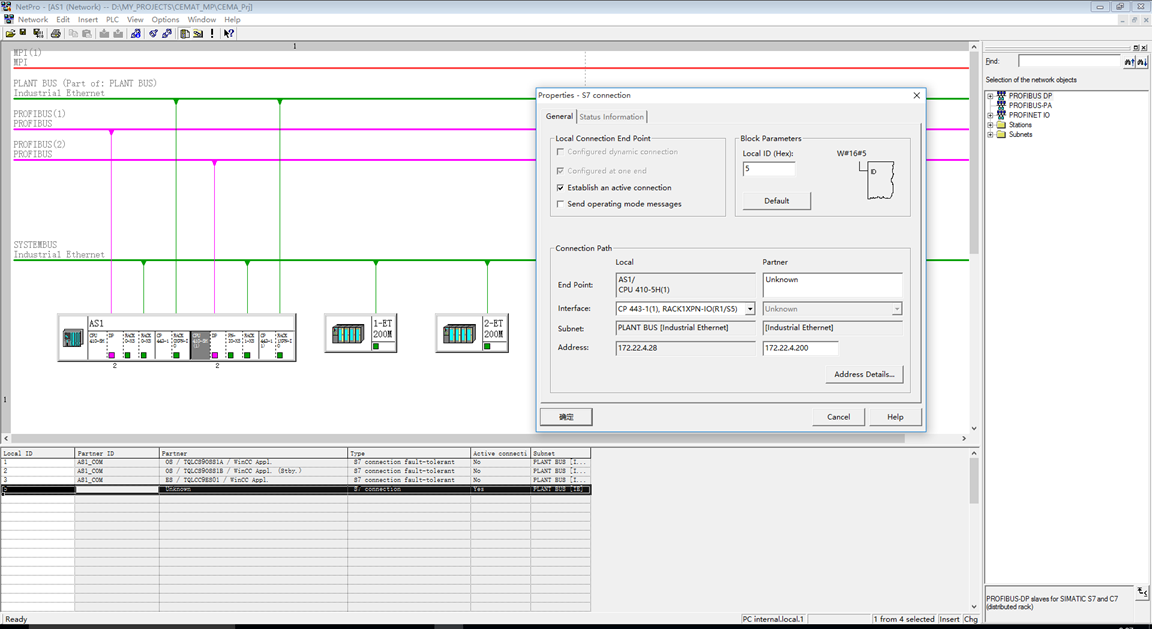Select the 1-ET 200M station icon

click(348, 334)
